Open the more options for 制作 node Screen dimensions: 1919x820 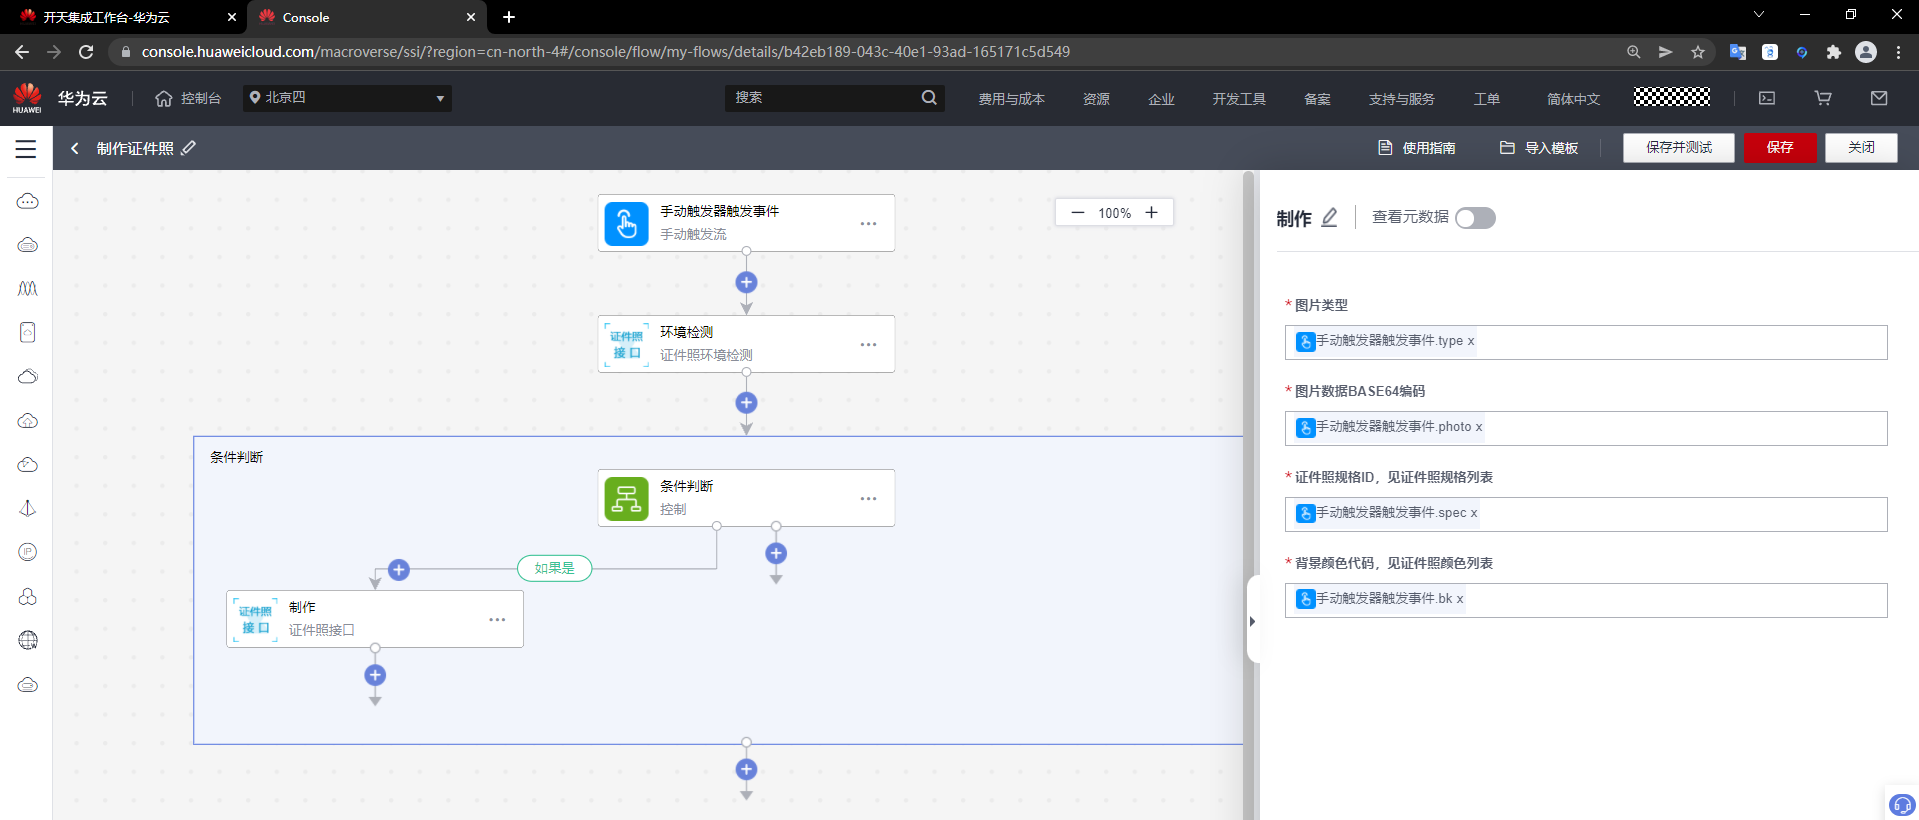pyautogui.click(x=497, y=619)
